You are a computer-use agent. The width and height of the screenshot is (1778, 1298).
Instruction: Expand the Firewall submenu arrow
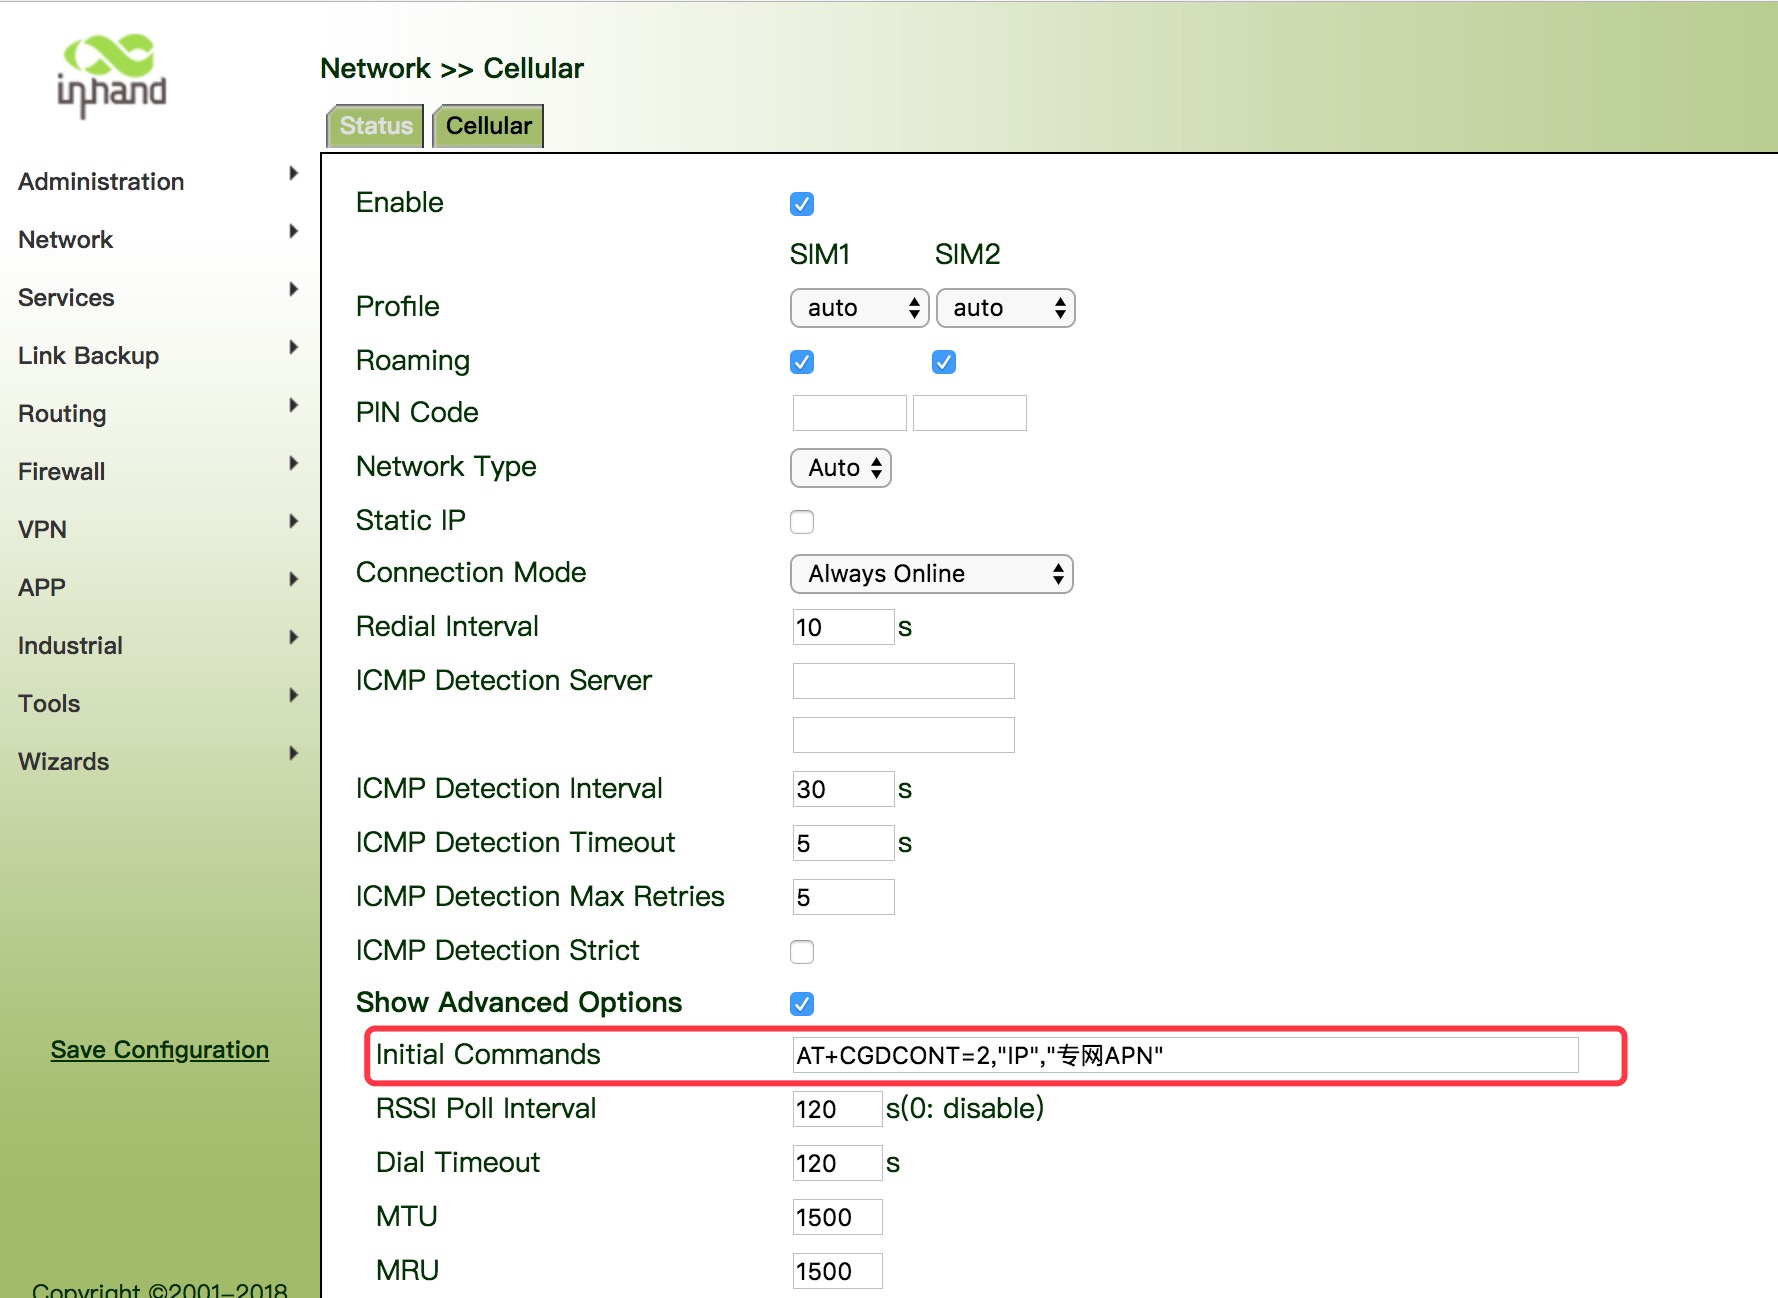[x=293, y=464]
